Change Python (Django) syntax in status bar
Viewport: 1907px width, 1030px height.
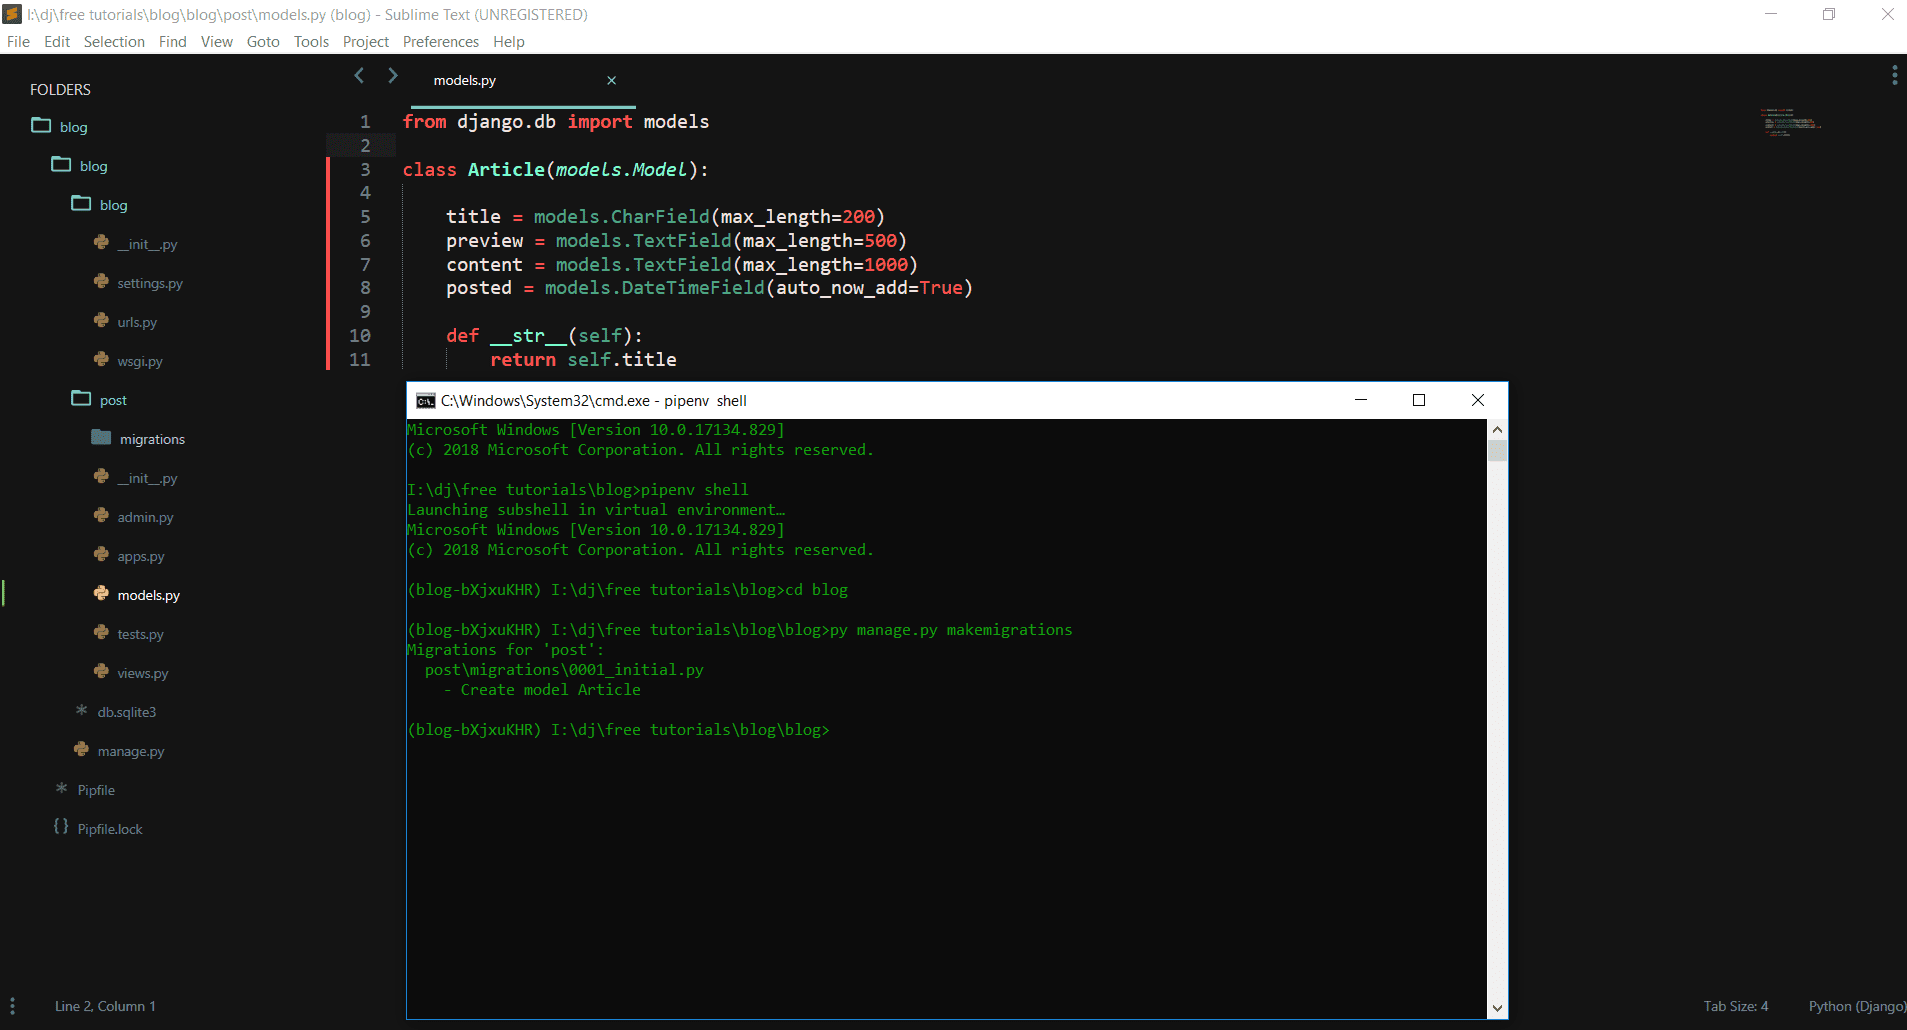pos(1856,1006)
